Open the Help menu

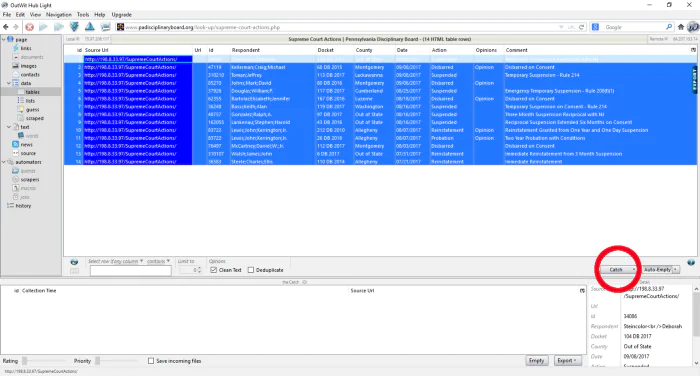click(100, 15)
